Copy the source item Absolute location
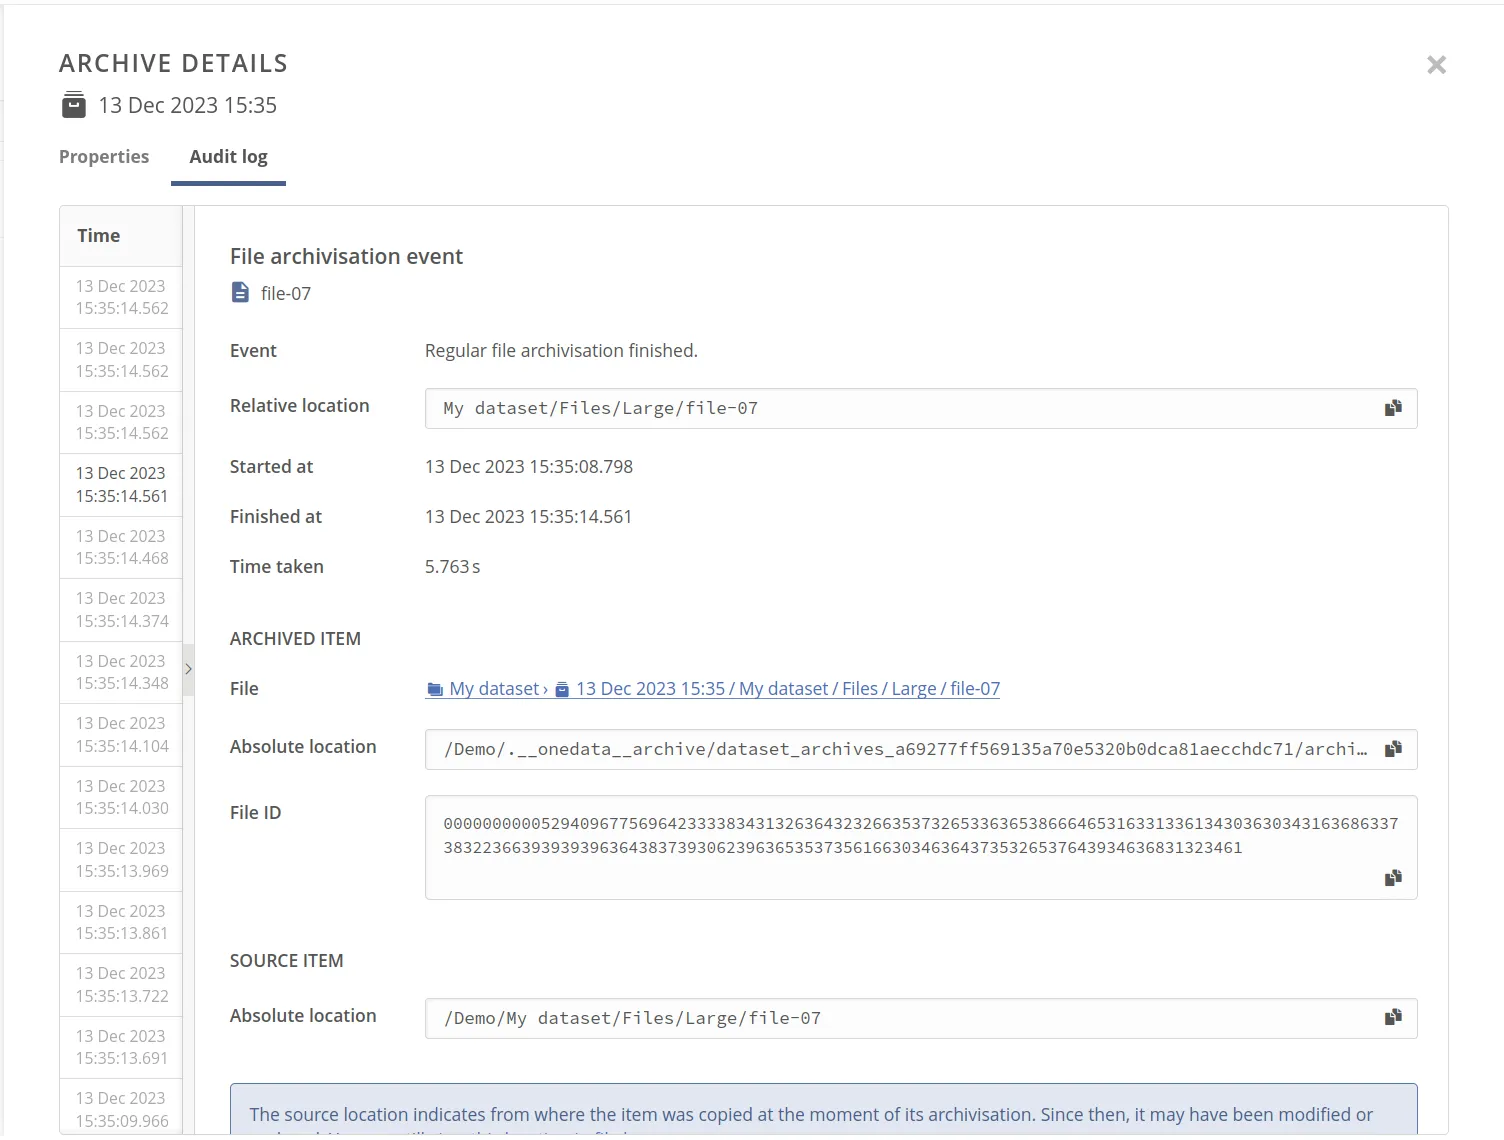The height and width of the screenshot is (1140, 1504). coord(1393,1016)
